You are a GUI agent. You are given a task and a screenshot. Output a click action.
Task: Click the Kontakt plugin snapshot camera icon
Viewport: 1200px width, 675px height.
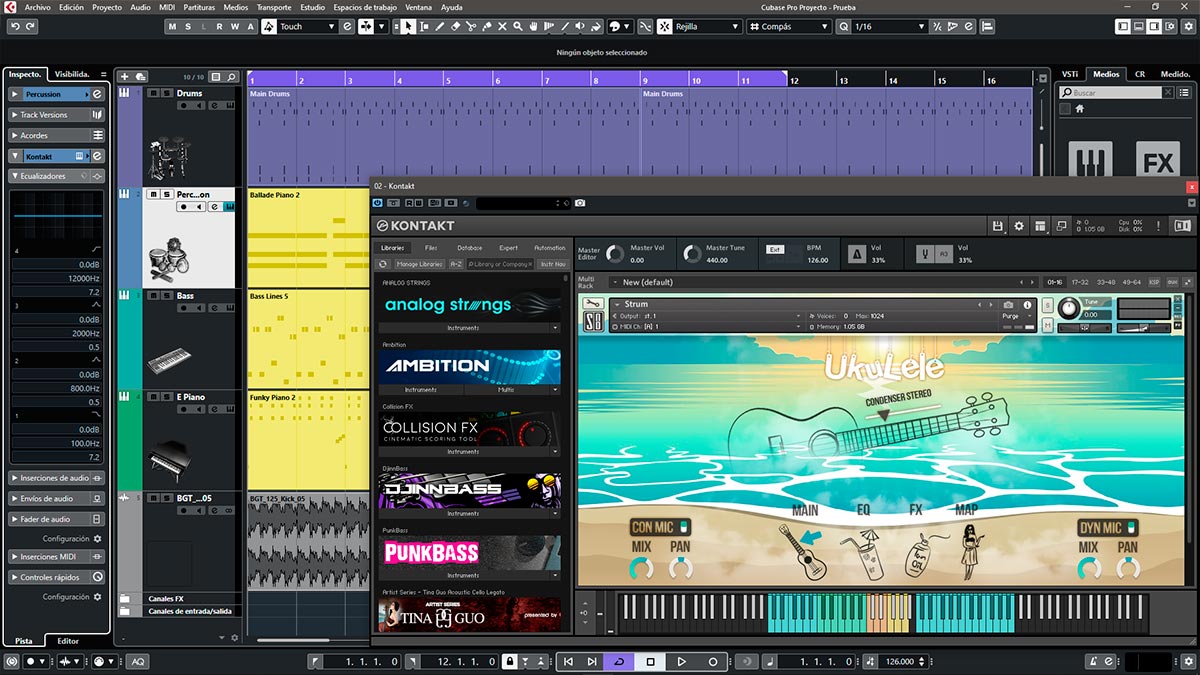(x=580, y=203)
